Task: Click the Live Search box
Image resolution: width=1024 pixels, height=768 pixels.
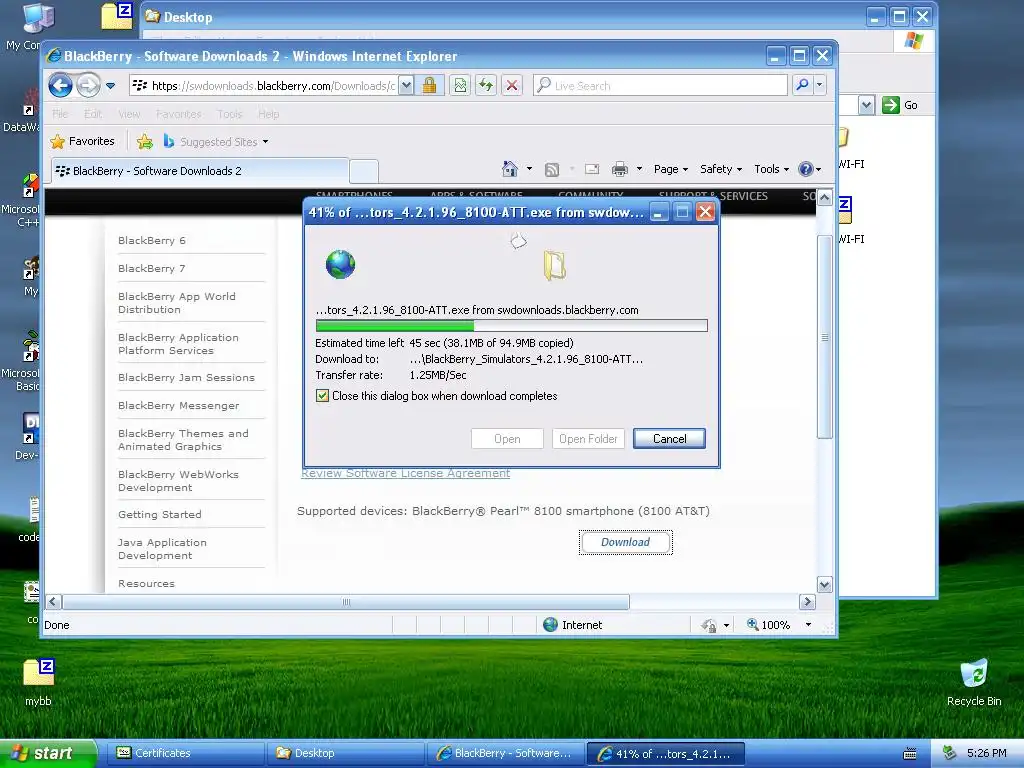Action: 660,86
